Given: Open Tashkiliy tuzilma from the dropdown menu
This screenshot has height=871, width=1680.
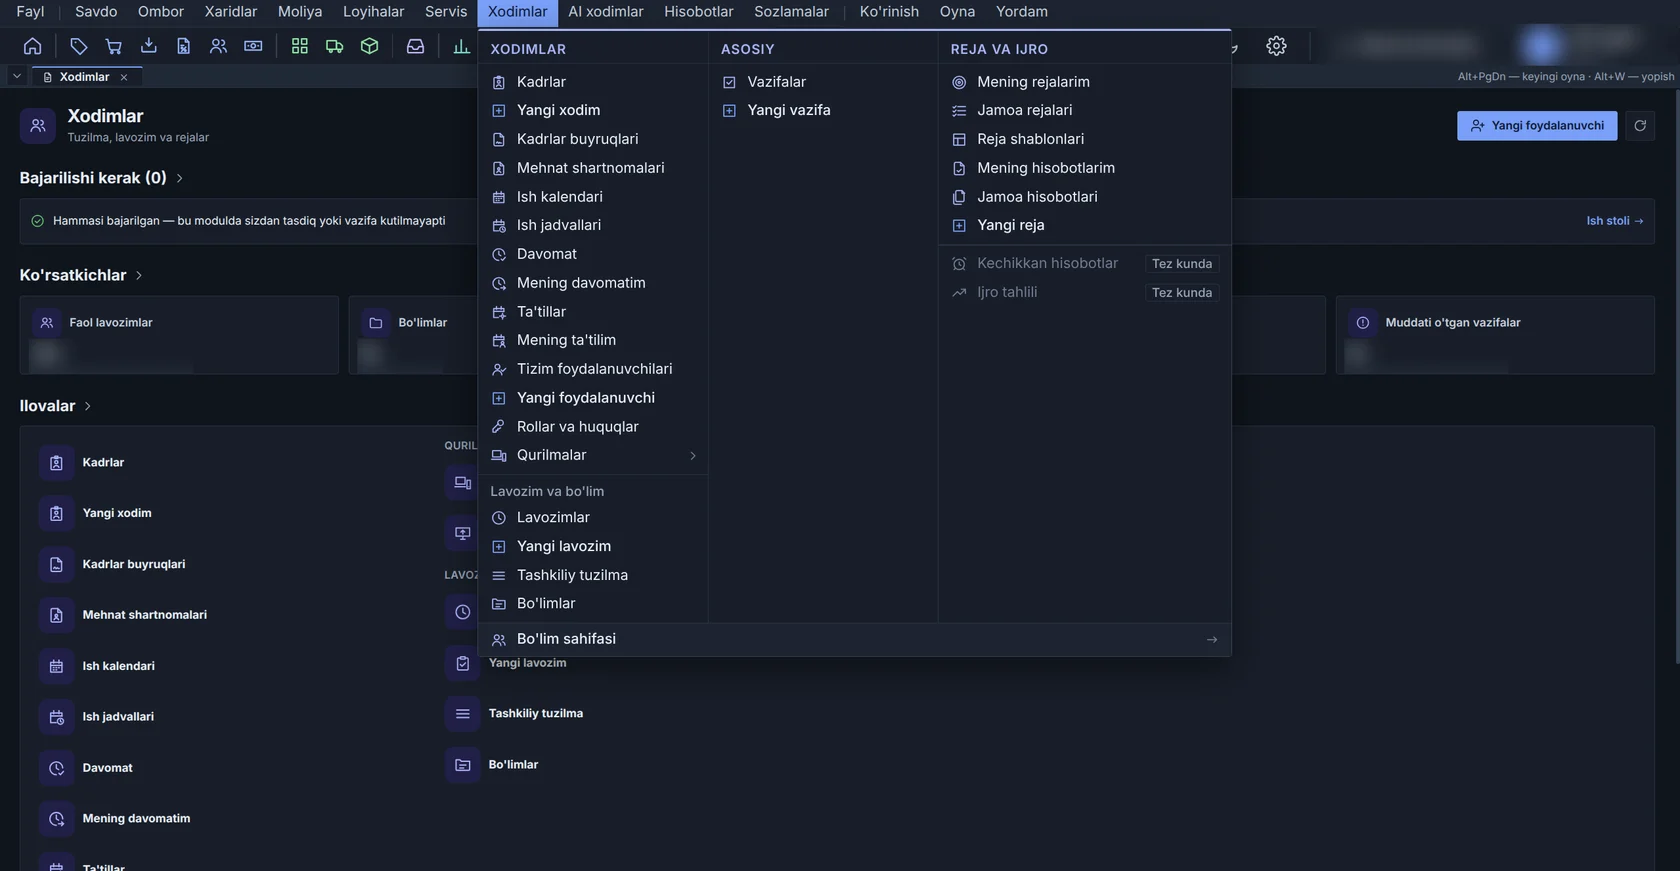Looking at the screenshot, I should (593, 575).
